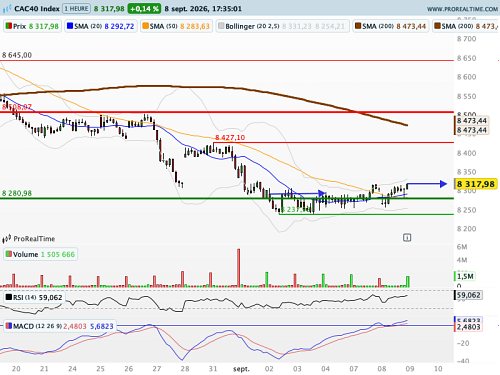Click the 8 400 price axis label
Viewport: 500px width, 375px height.
coord(467,153)
